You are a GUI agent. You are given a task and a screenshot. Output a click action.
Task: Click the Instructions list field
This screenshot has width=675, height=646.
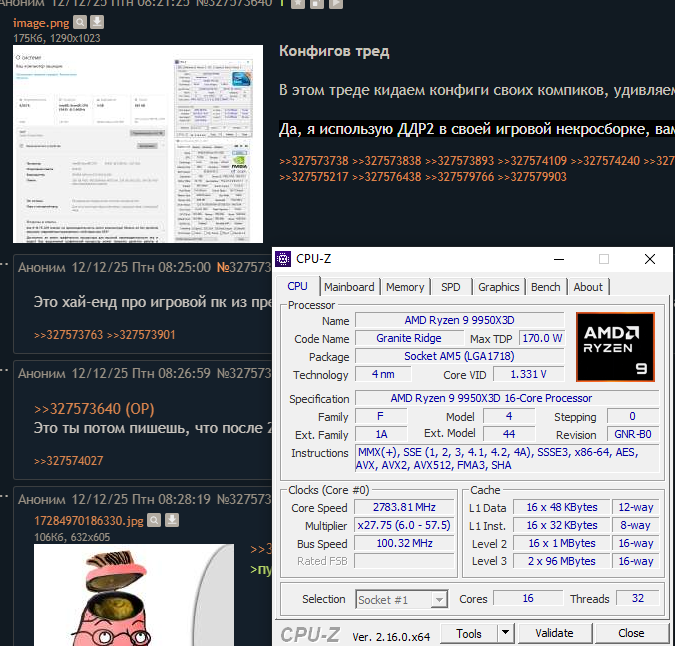507,459
